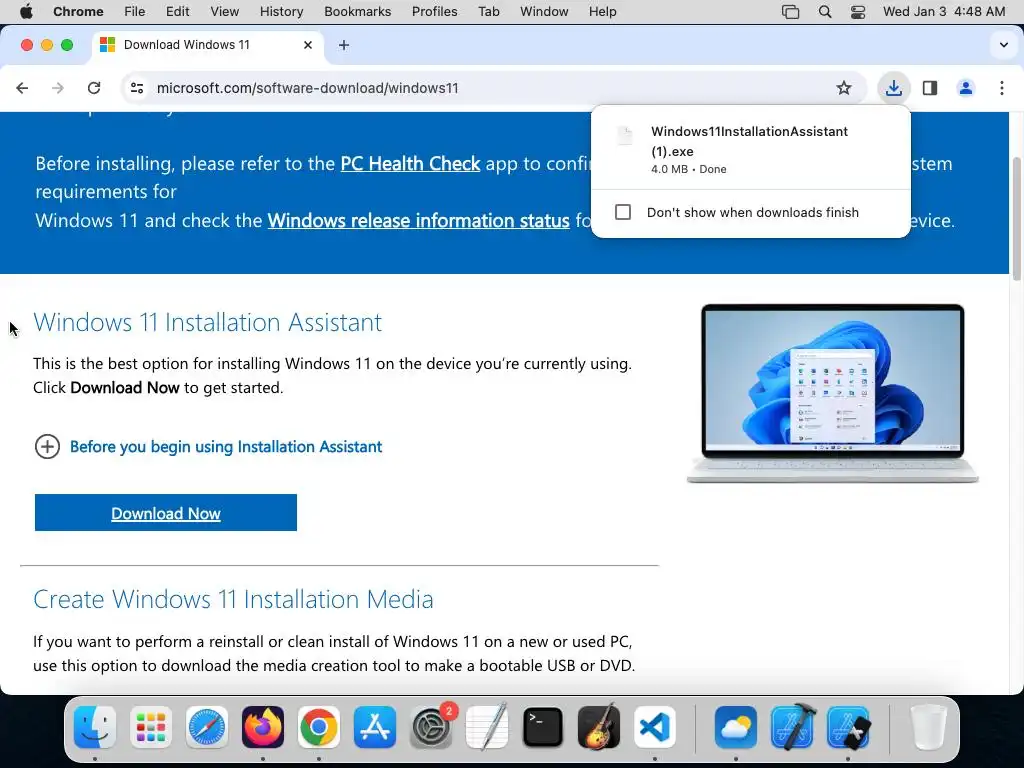The image size is (1024, 768).
Task: Click the Windows 11 Installation Assistant heading
Action: click(x=208, y=322)
